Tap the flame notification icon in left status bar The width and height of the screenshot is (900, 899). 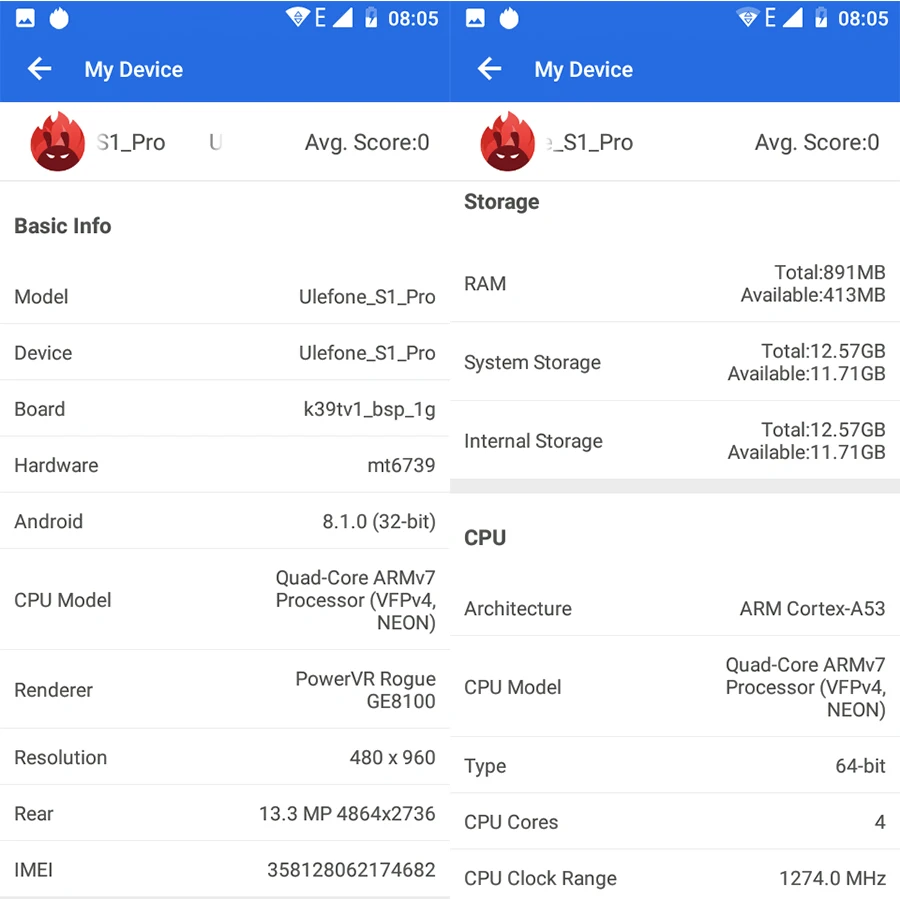pos(59,18)
